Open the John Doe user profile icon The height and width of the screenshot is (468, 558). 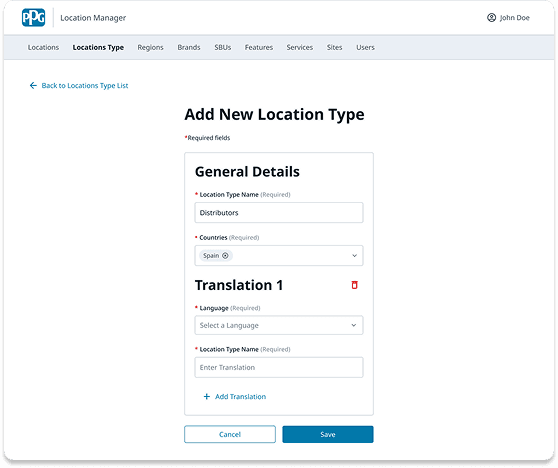click(491, 17)
